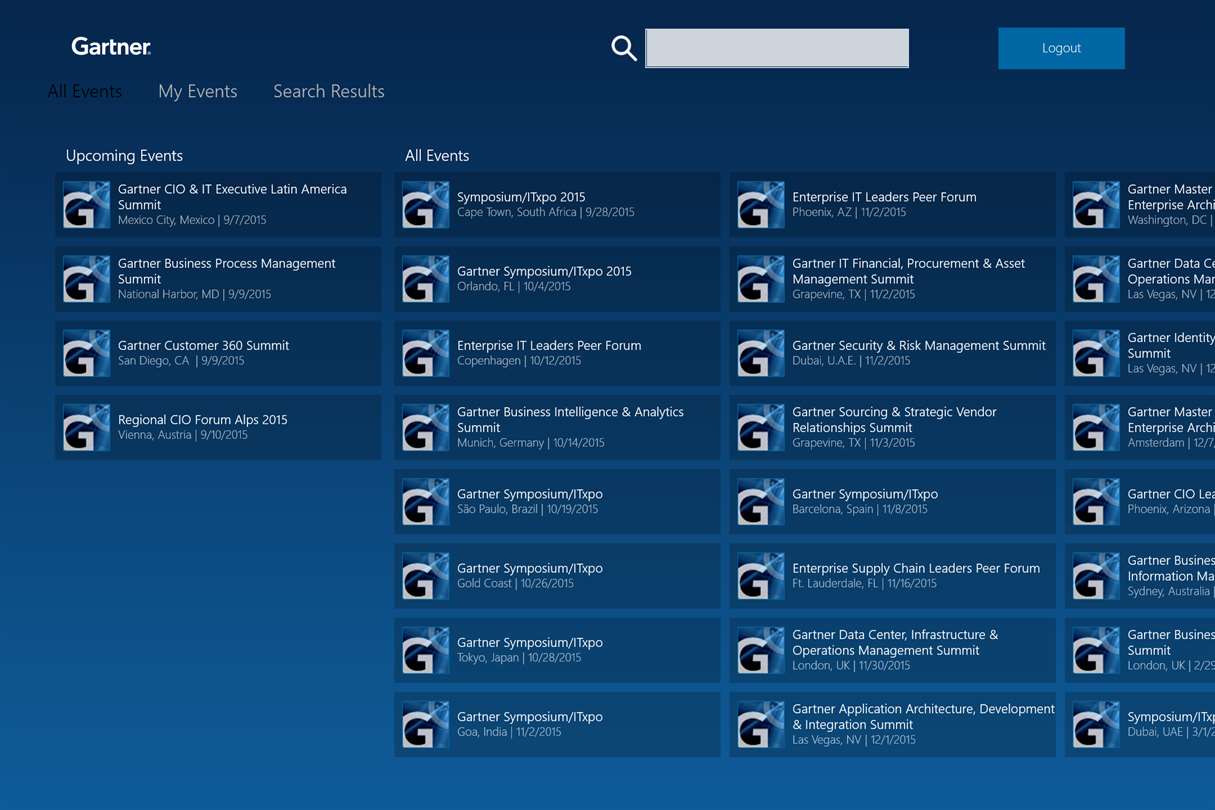
Task: Click 'Dubai, U.A.E. | 11/2/2015' text
Action: click(x=851, y=361)
